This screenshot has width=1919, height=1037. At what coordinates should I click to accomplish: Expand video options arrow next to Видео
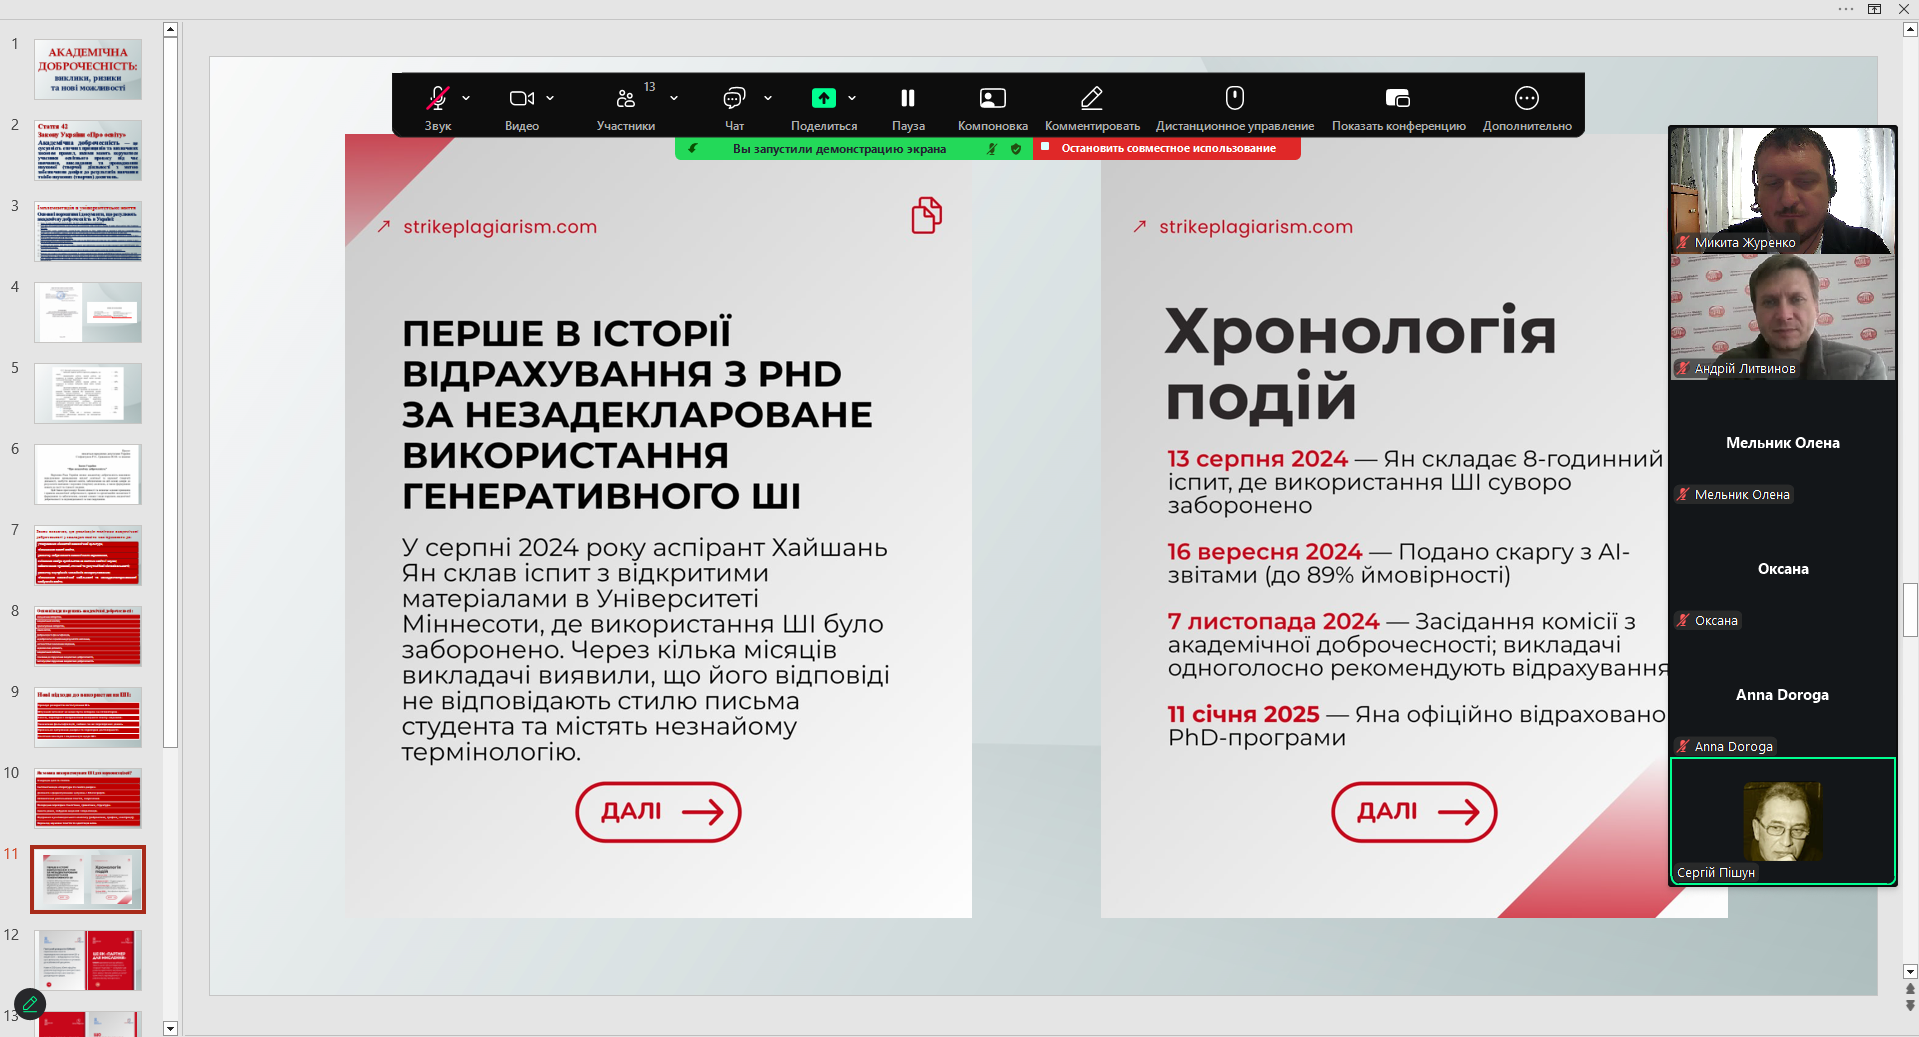[550, 98]
